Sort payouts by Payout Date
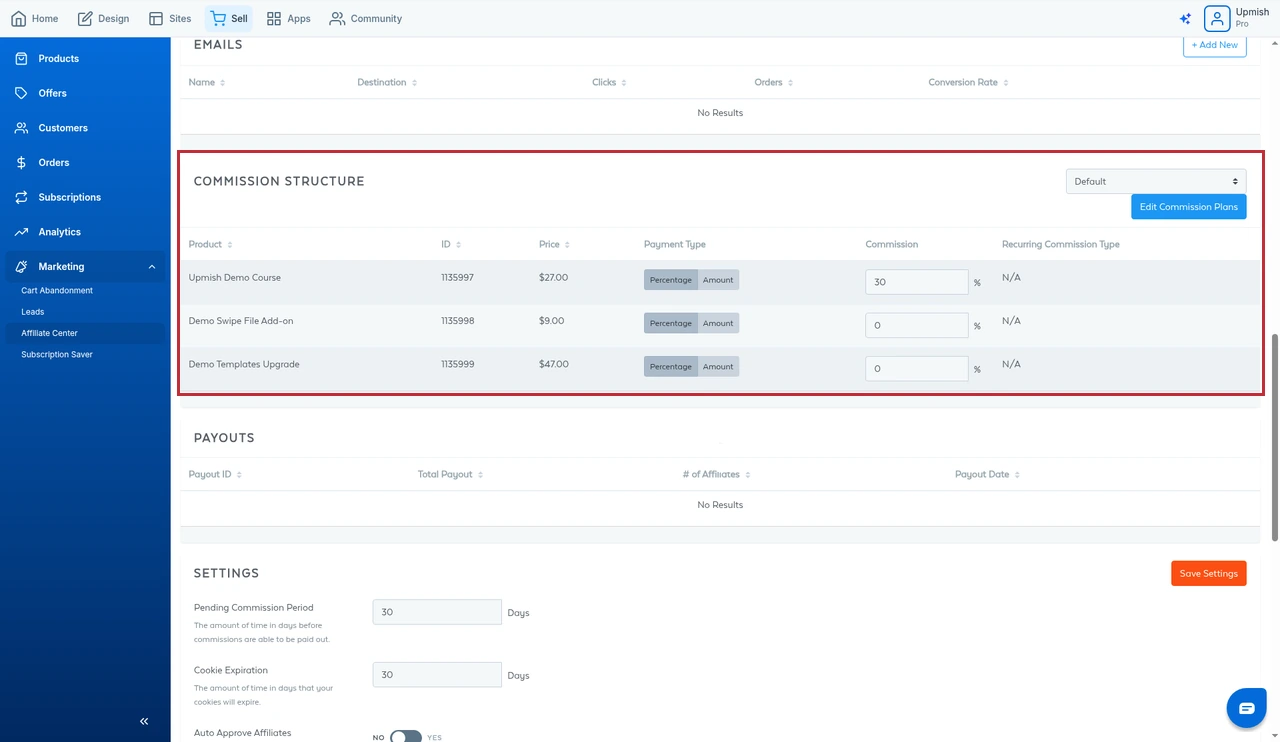 (x=987, y=474)
